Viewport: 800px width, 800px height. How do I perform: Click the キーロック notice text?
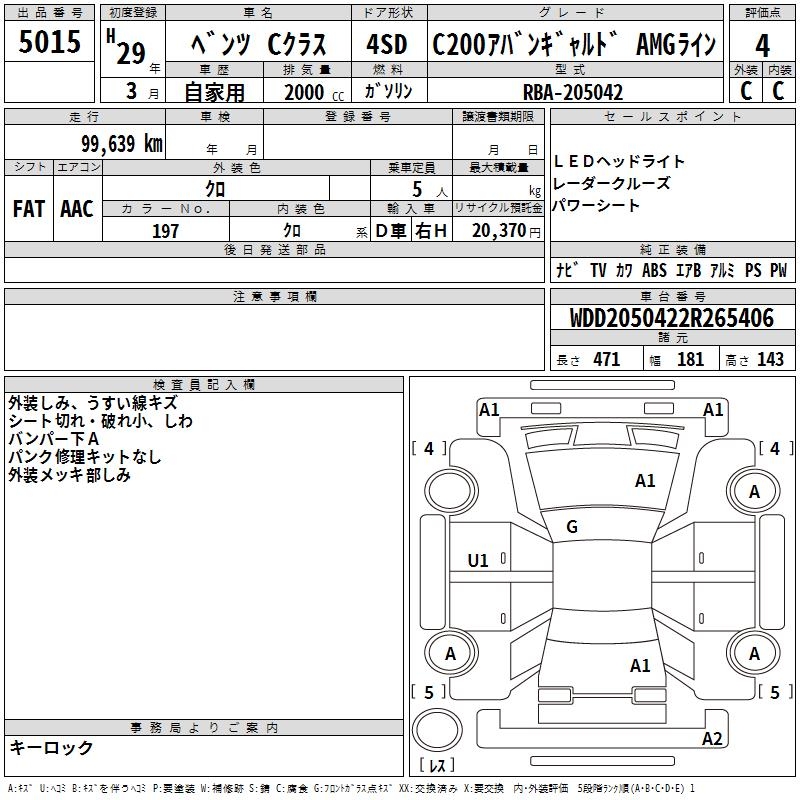tap(51, 747)
